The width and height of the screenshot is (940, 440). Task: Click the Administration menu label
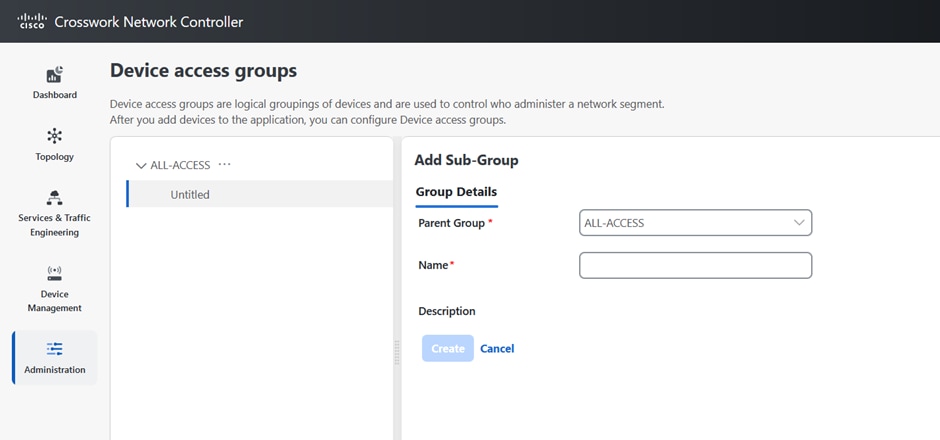click(55, 370)
